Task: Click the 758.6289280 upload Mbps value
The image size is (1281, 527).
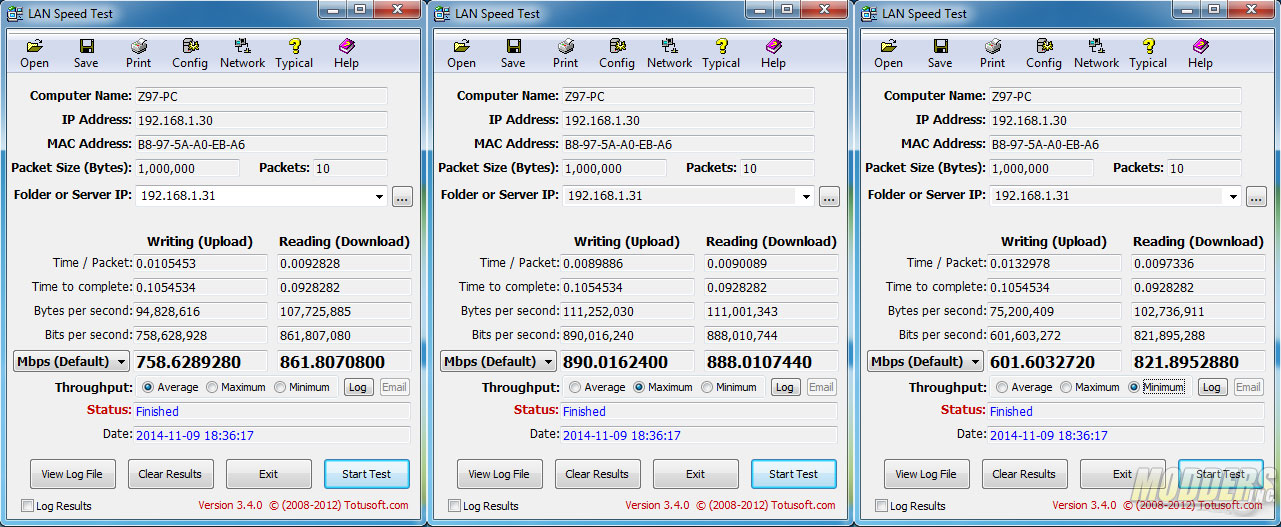Action: pyautogui.click(x=203, y=362)
